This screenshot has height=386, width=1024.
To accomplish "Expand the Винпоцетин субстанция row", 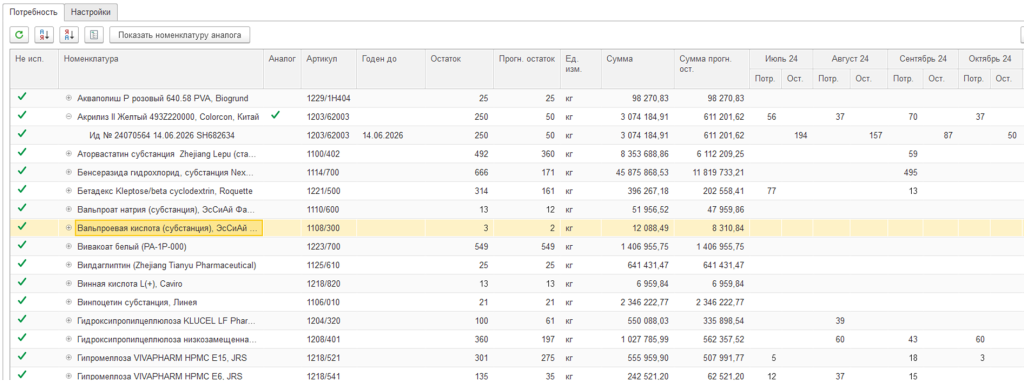I will [x=69, y=302].
